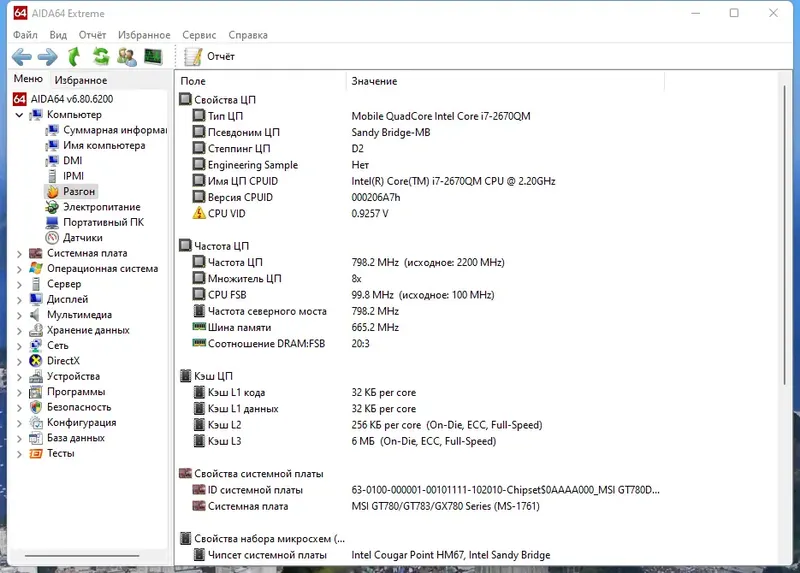The height and width of the screenshot is (573, 800).
Task: Click the Тесты benchmark icon
Action: [x=36, y=454]
